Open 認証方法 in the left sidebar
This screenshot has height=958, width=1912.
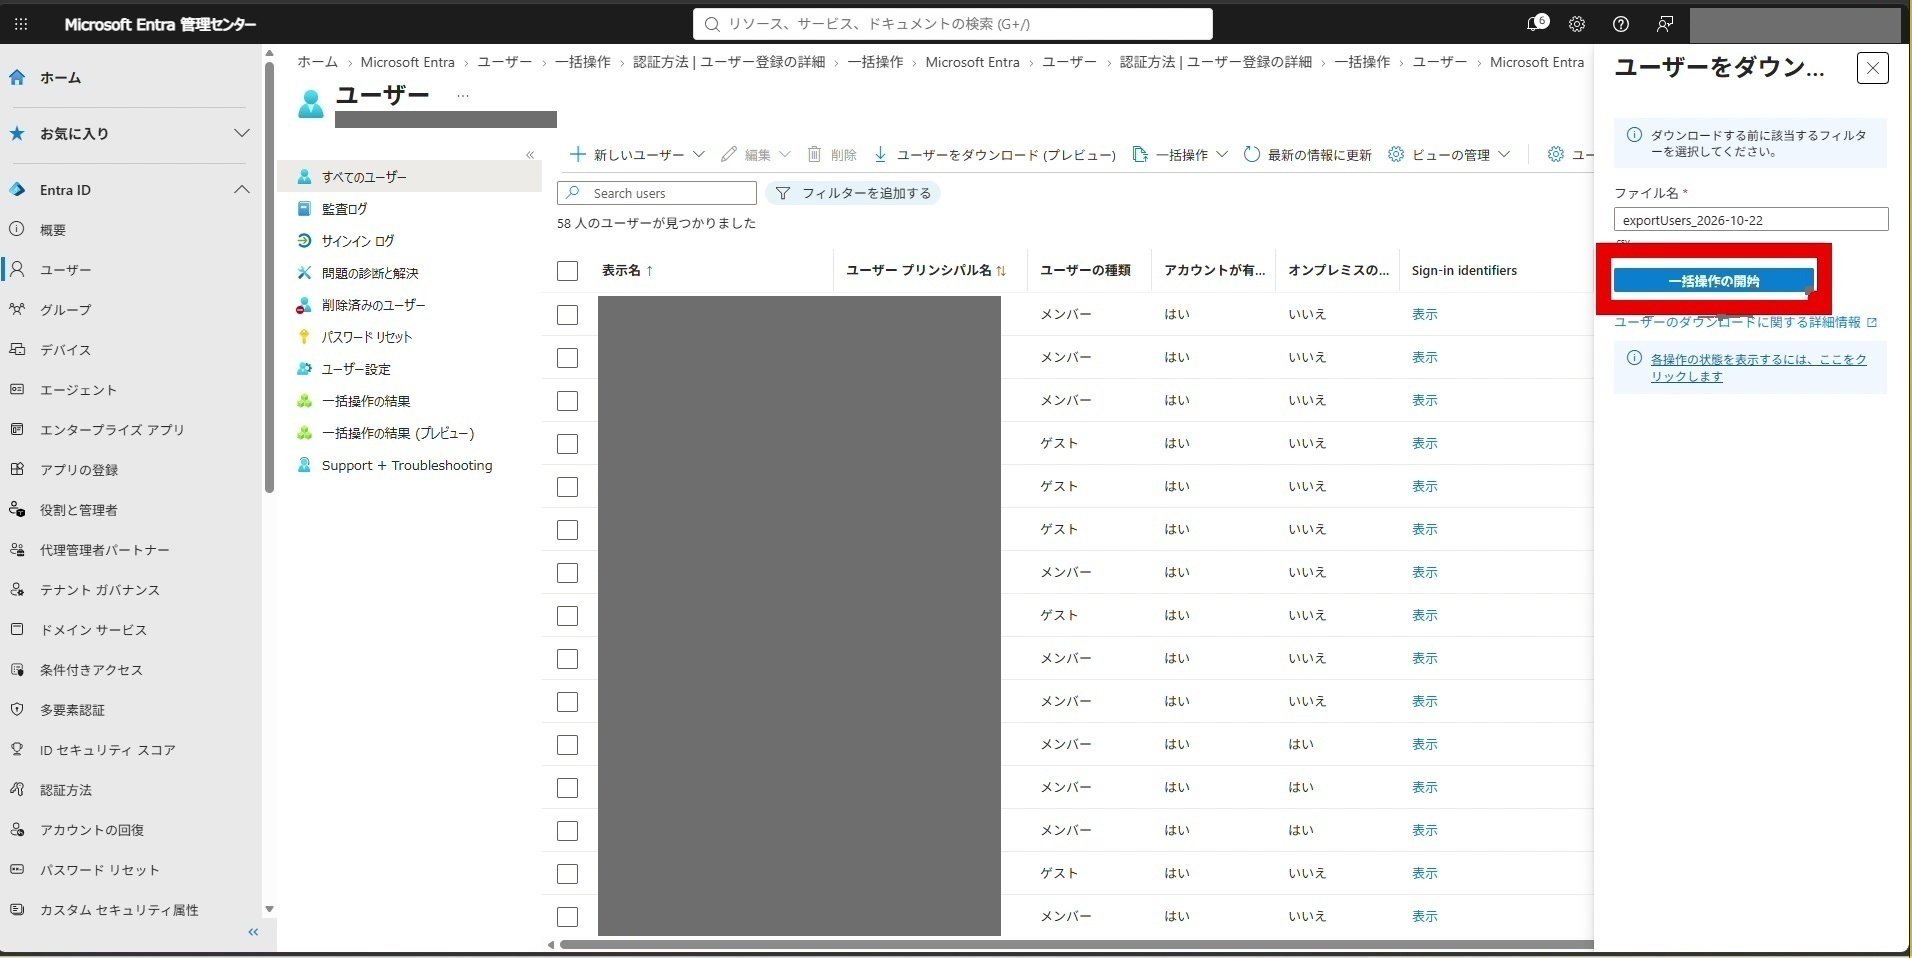65,790
